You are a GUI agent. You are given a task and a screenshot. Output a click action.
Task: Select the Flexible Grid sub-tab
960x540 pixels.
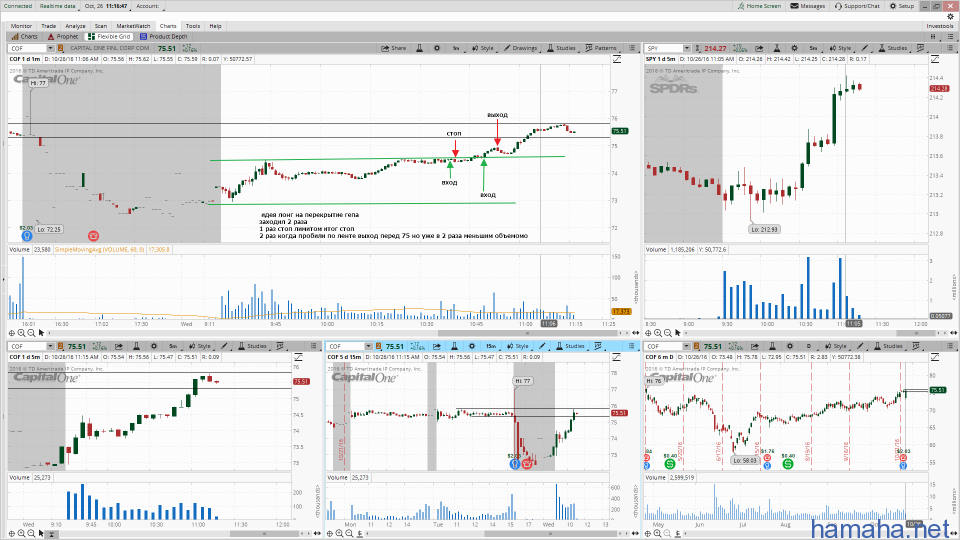point(109,37)
